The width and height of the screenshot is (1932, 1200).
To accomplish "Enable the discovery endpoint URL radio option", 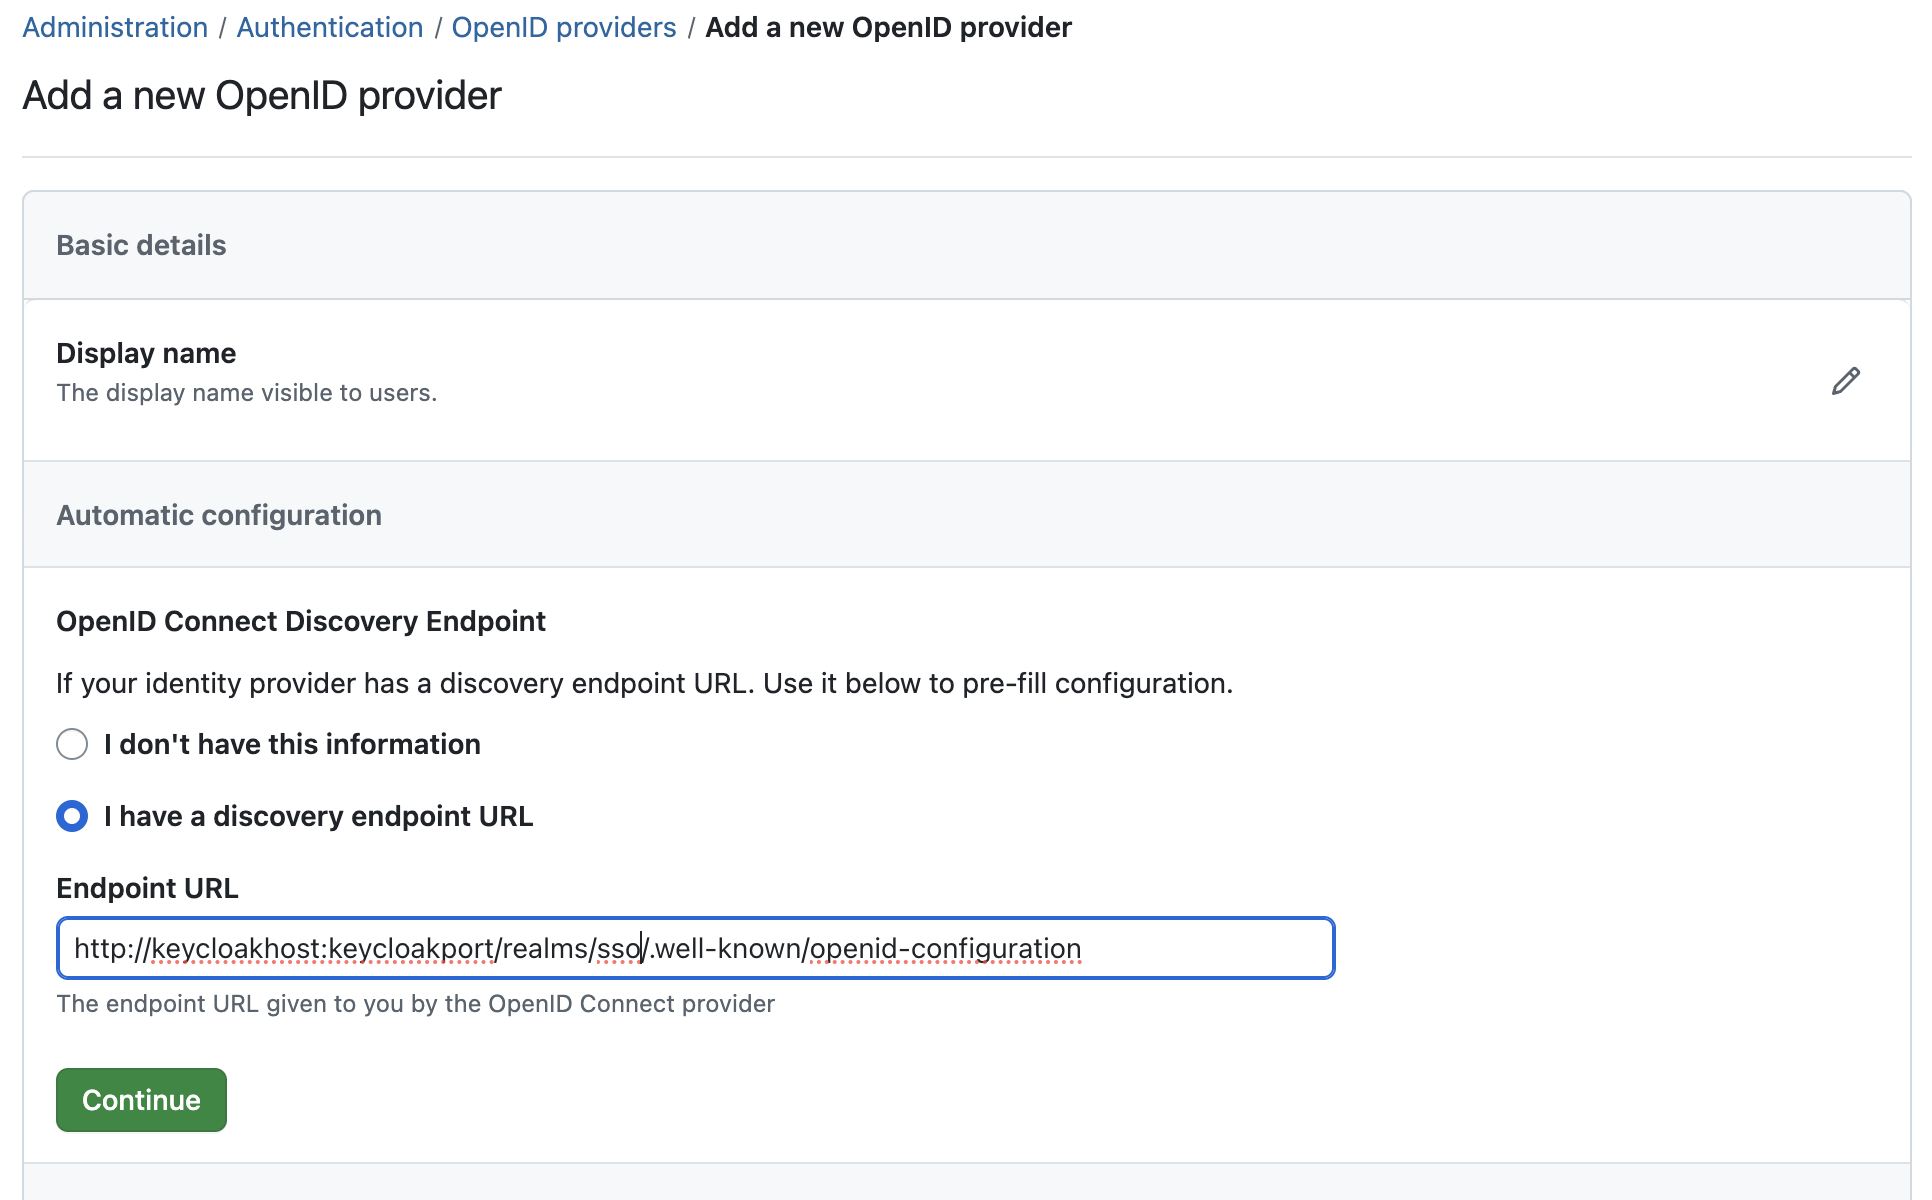I will (72, 817).
